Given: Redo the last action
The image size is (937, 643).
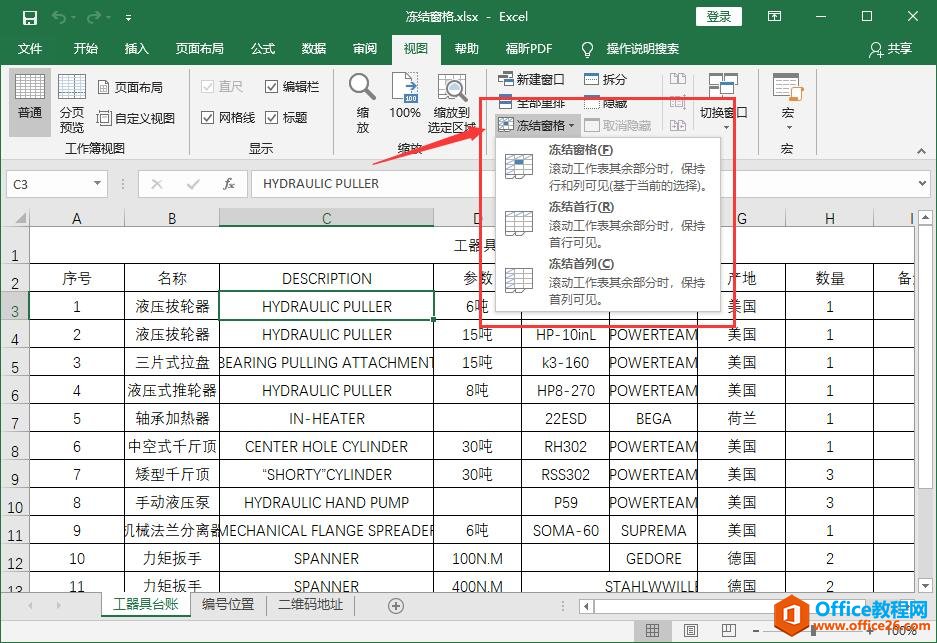Looking at the screenshot, I should click(94, 17).
